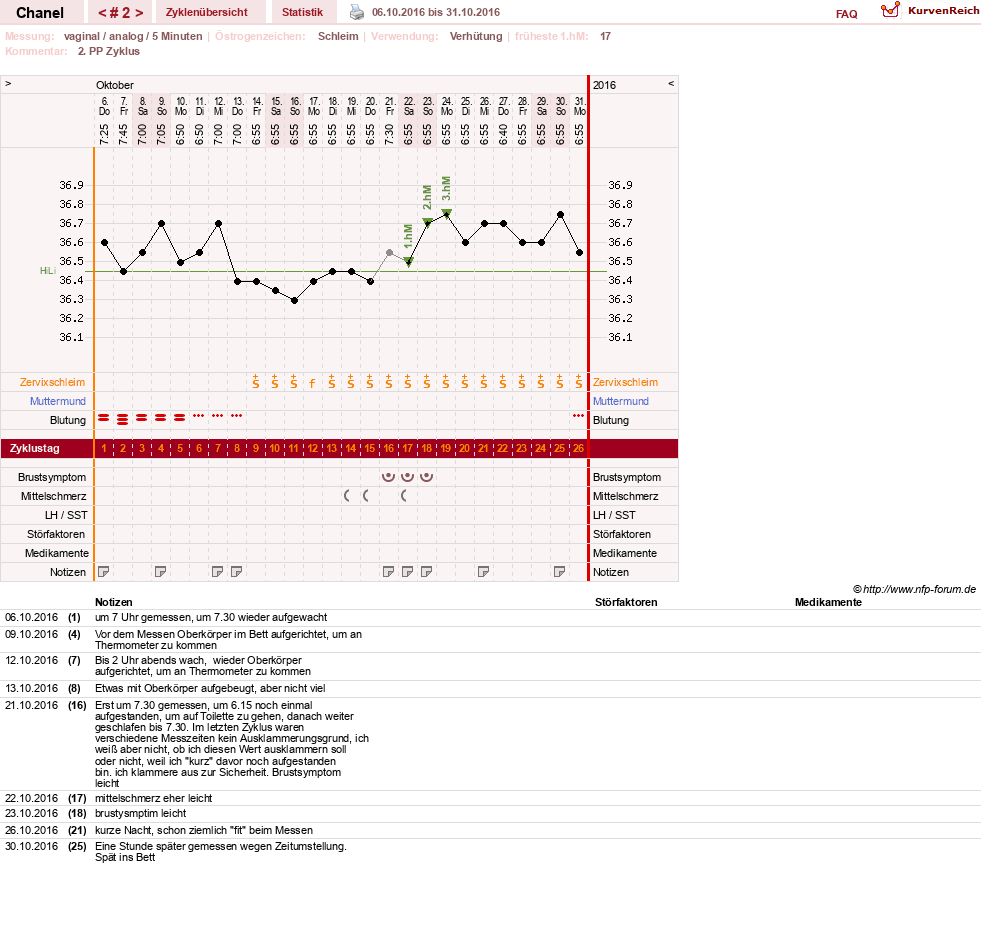
Task: Click the 1.hM green triangle marker
Action: [x=409, y=261]
